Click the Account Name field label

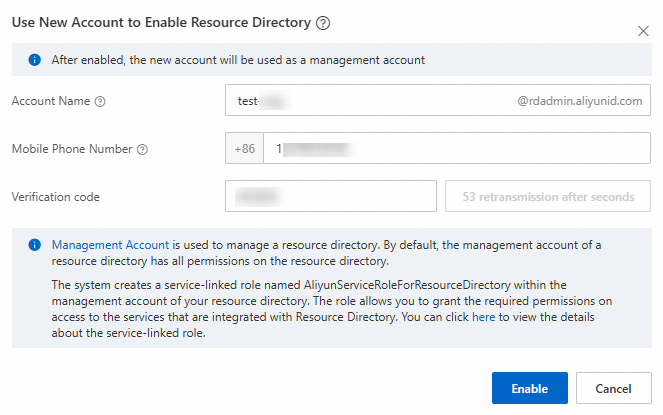click(51, 101)
